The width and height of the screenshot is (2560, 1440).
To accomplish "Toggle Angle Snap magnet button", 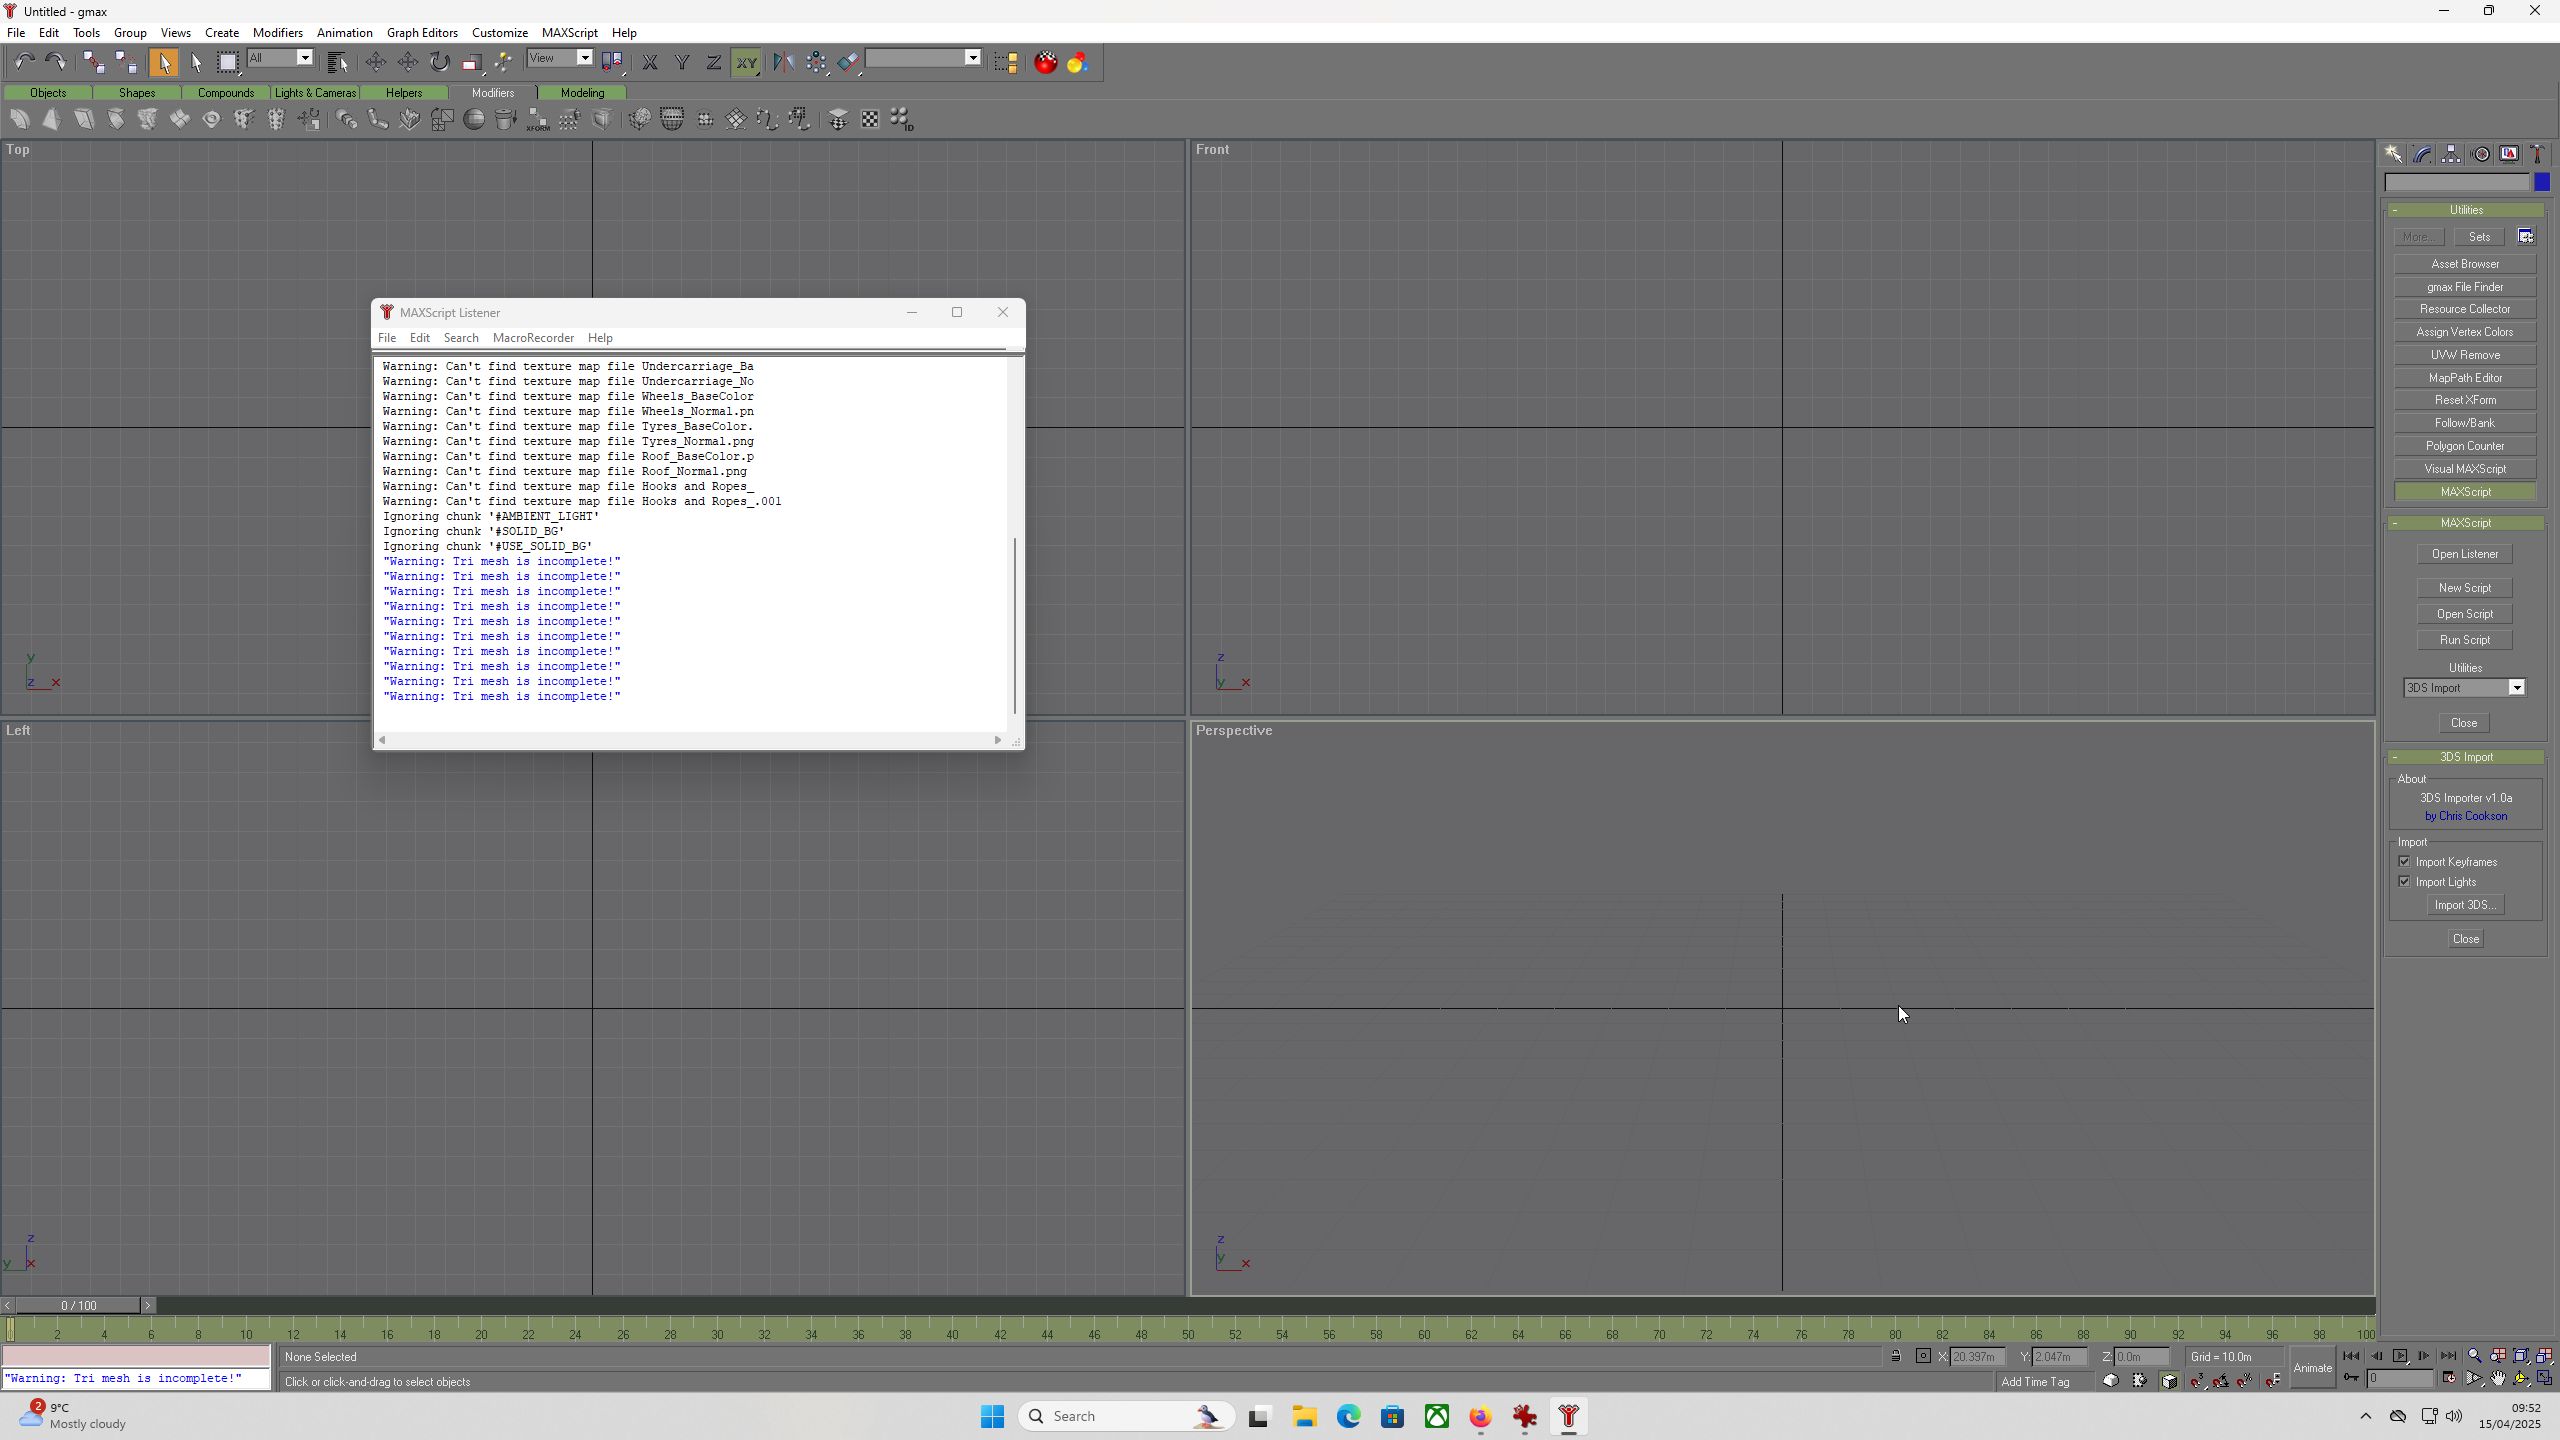I will [x=2221, y=1381].
